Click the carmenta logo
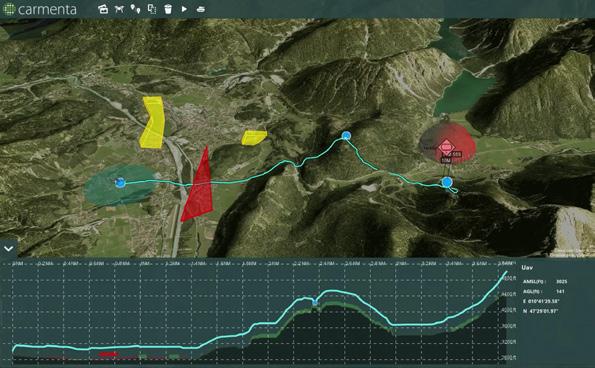 click(40, 9)
